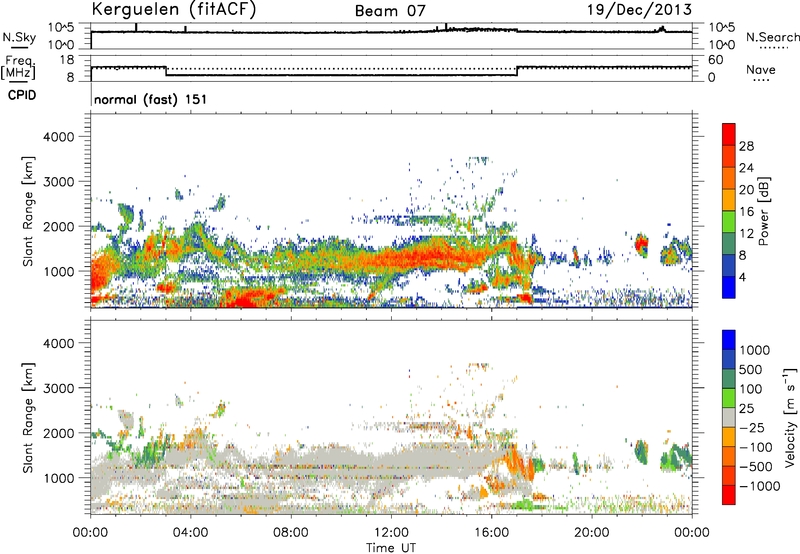Click the '16:00' time axis tick label
This screenshot has height=554, width=800.
[491, 533]
